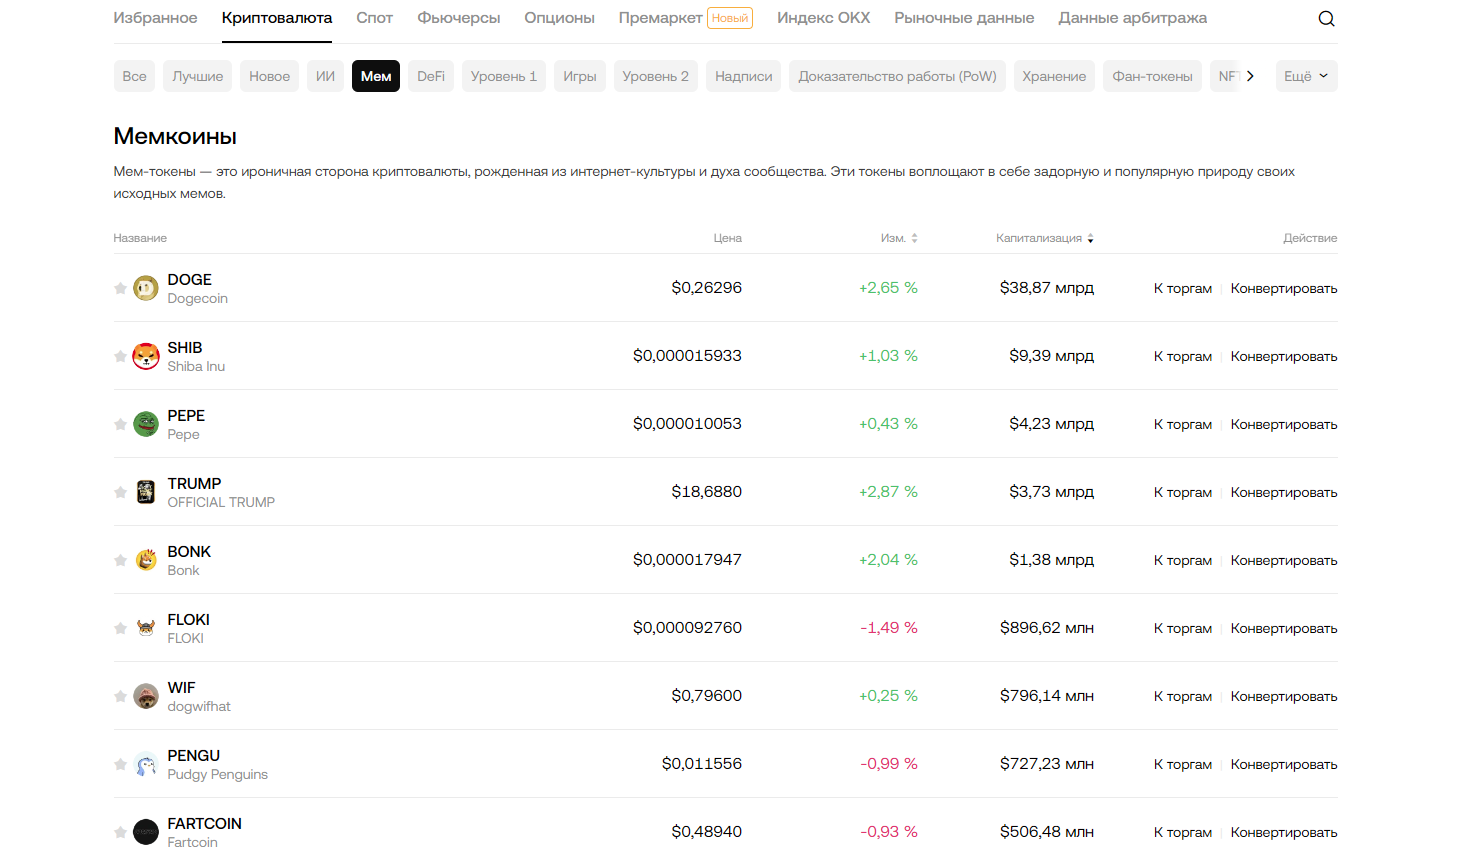Image resolution: width=1465 pixels, height=856 pixels.
Task: Open the Премаркет tab
Action: pyautogui.click(x=685, y=18)
